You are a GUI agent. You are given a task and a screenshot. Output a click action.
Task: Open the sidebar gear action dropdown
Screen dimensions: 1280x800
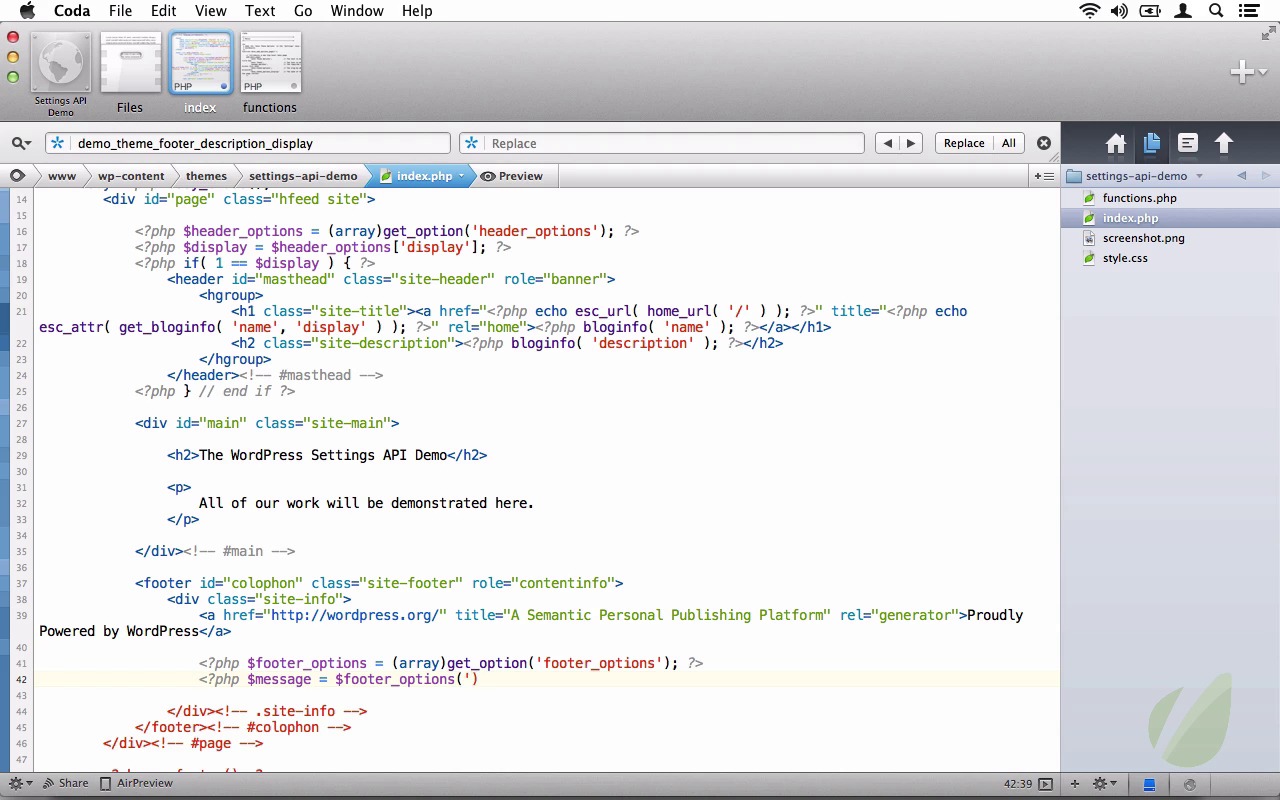1104,784
